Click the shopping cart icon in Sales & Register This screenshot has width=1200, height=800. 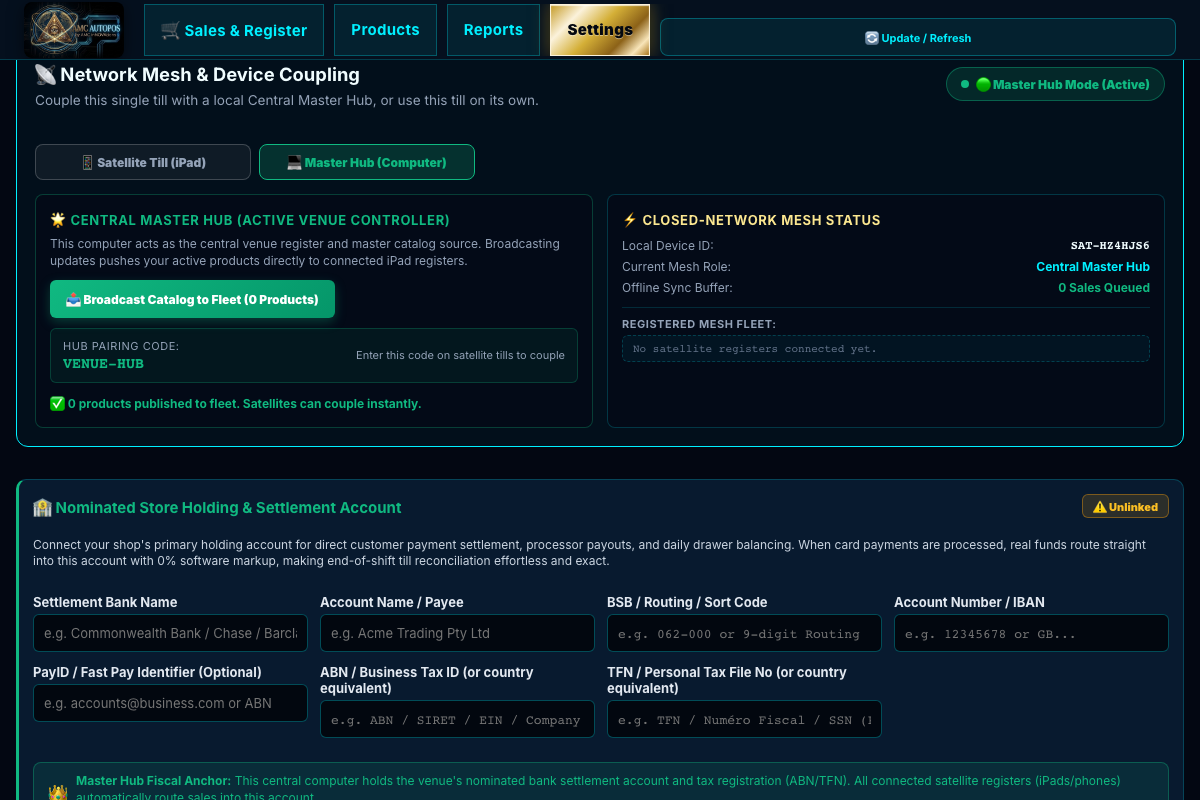(170, 30)
